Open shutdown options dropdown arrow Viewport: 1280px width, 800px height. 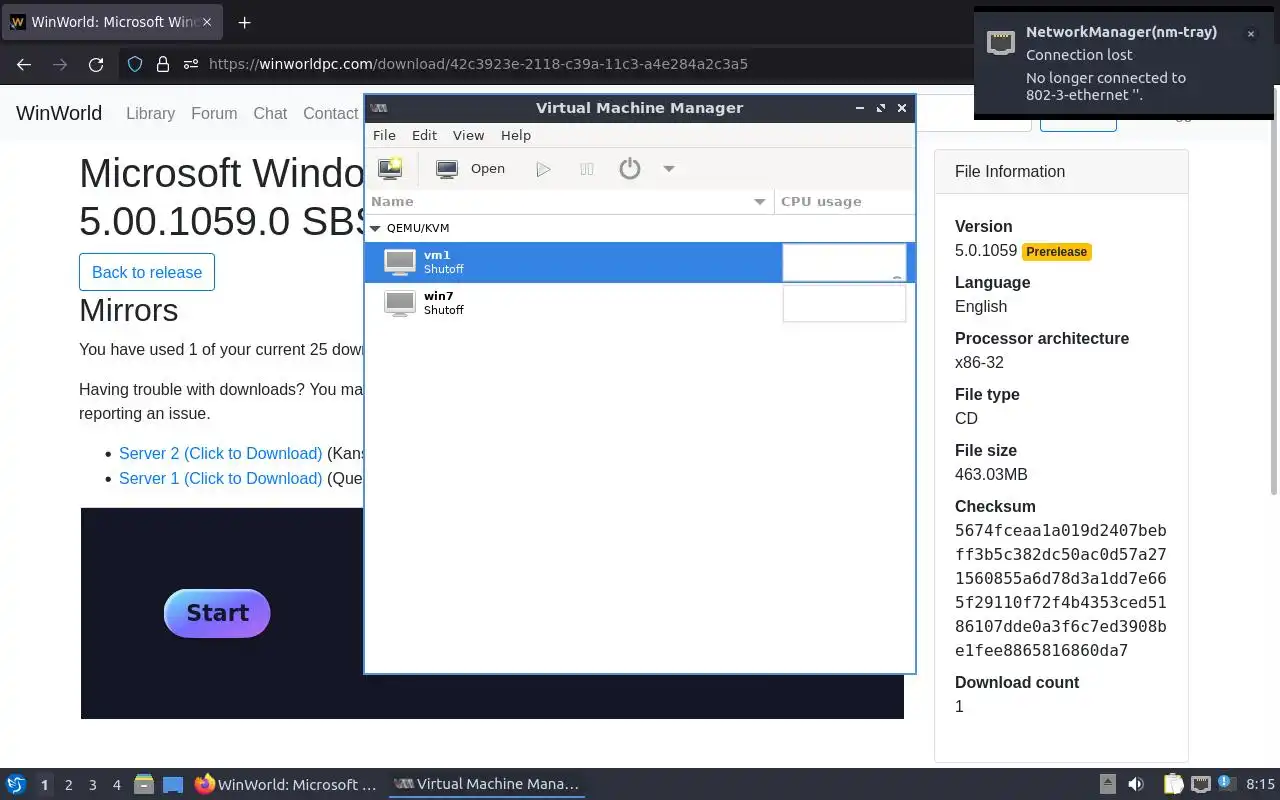click(x=669, y=169)
